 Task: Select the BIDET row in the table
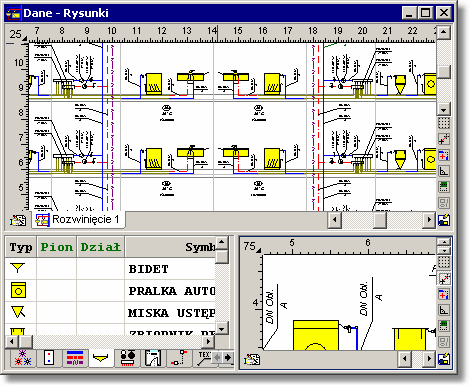(110, 269)
